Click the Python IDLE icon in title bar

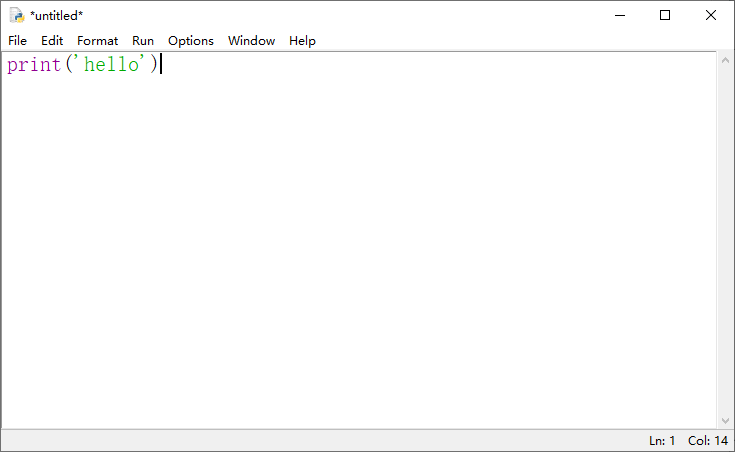(16, 15)
